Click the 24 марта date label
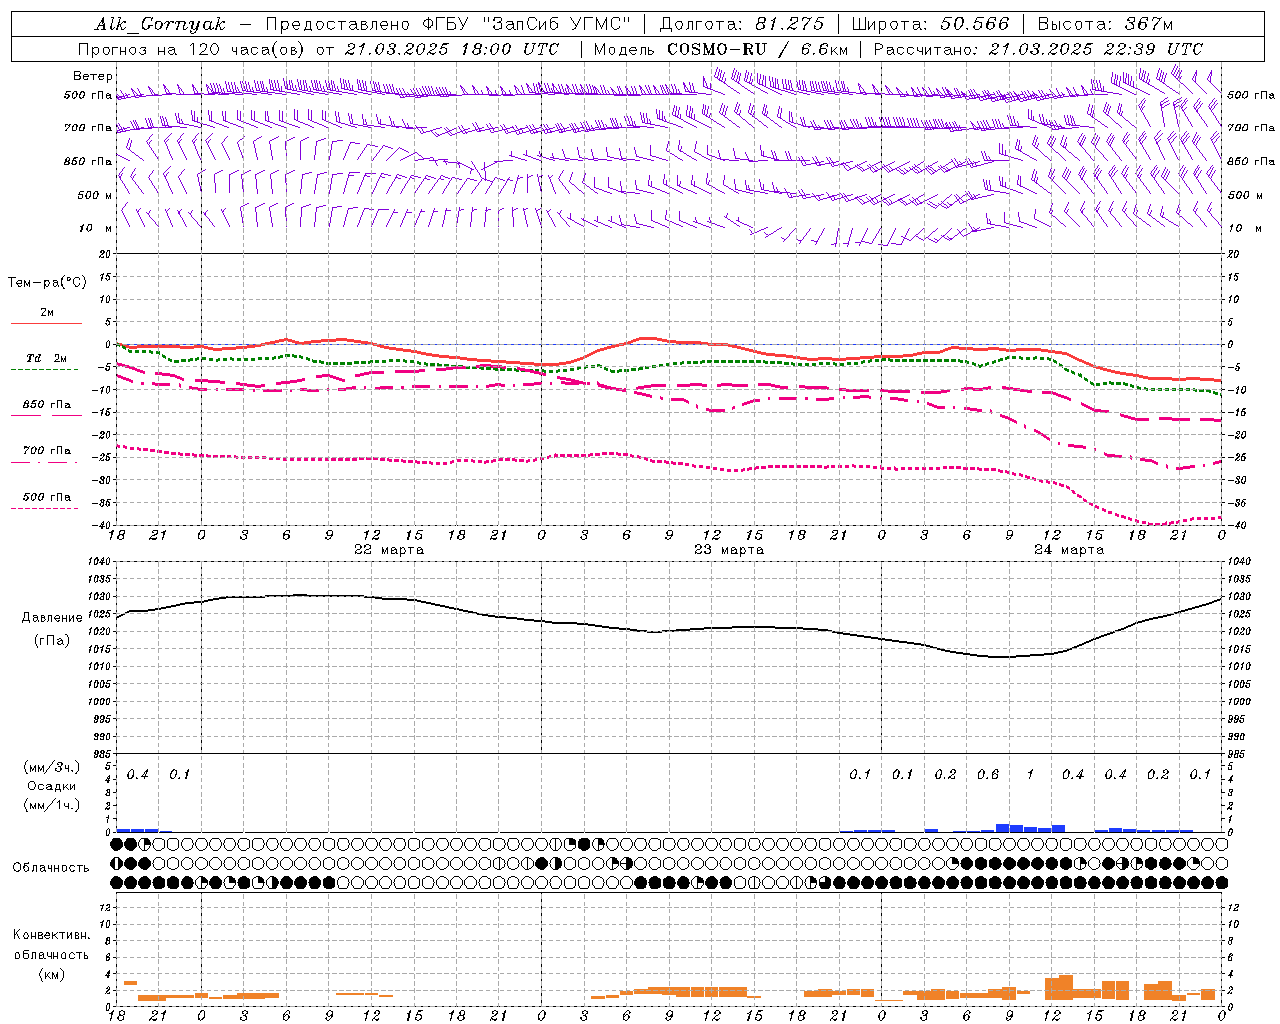The height and width of the screenshot is (1024, 1280). click(1069, 550)
